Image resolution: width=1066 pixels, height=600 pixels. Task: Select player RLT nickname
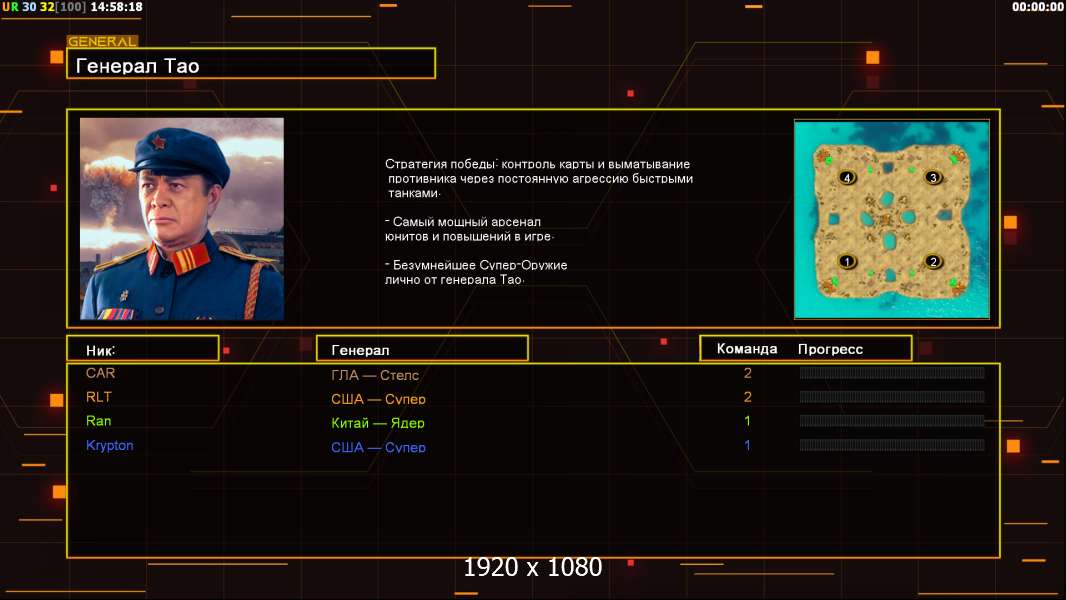[99, 397]
